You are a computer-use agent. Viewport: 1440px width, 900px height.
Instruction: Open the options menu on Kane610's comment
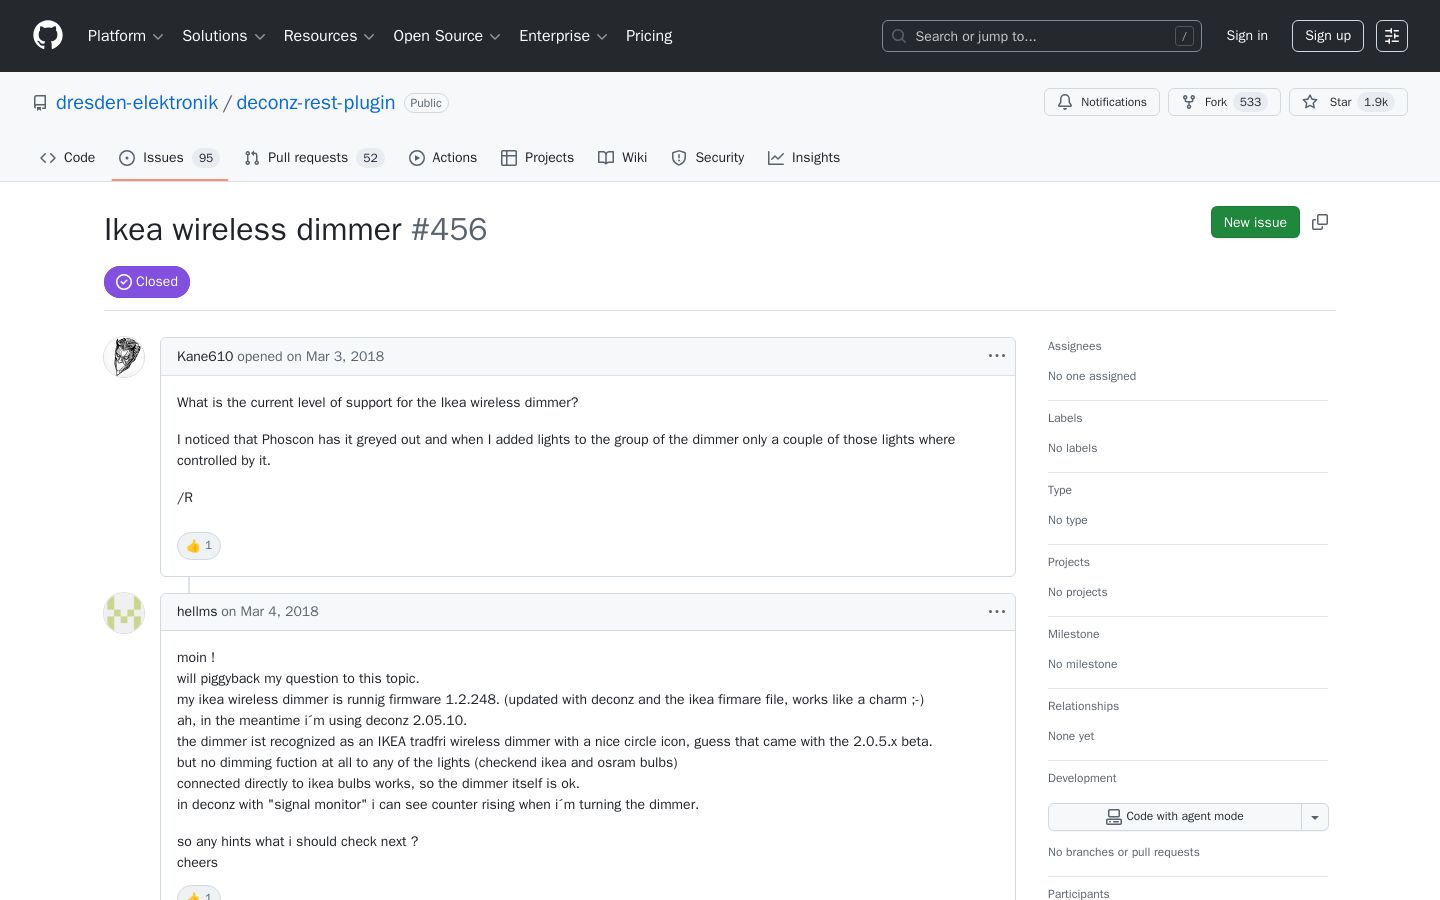click(x=997, y=356)
